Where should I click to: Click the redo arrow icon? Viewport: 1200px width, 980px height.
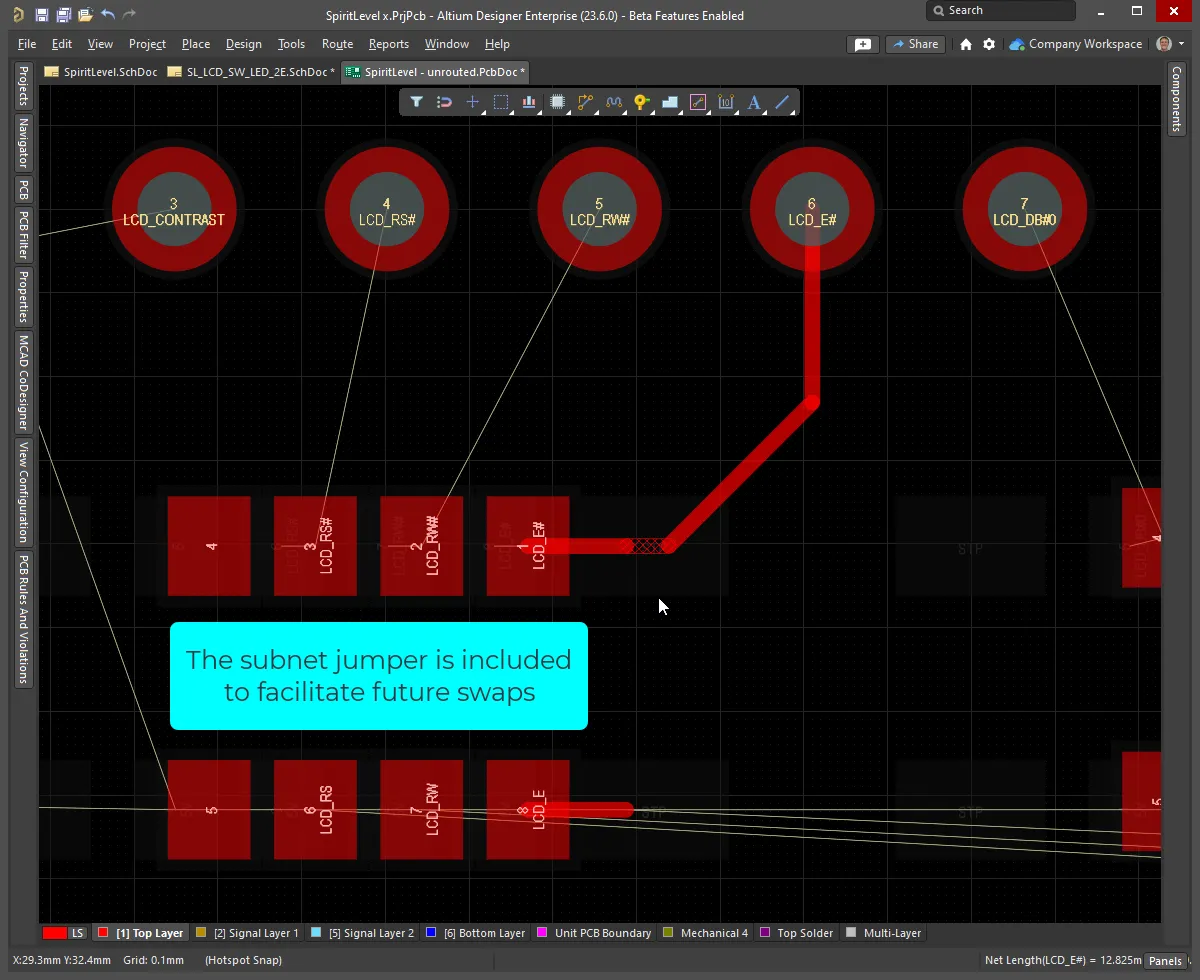point(129,15)
